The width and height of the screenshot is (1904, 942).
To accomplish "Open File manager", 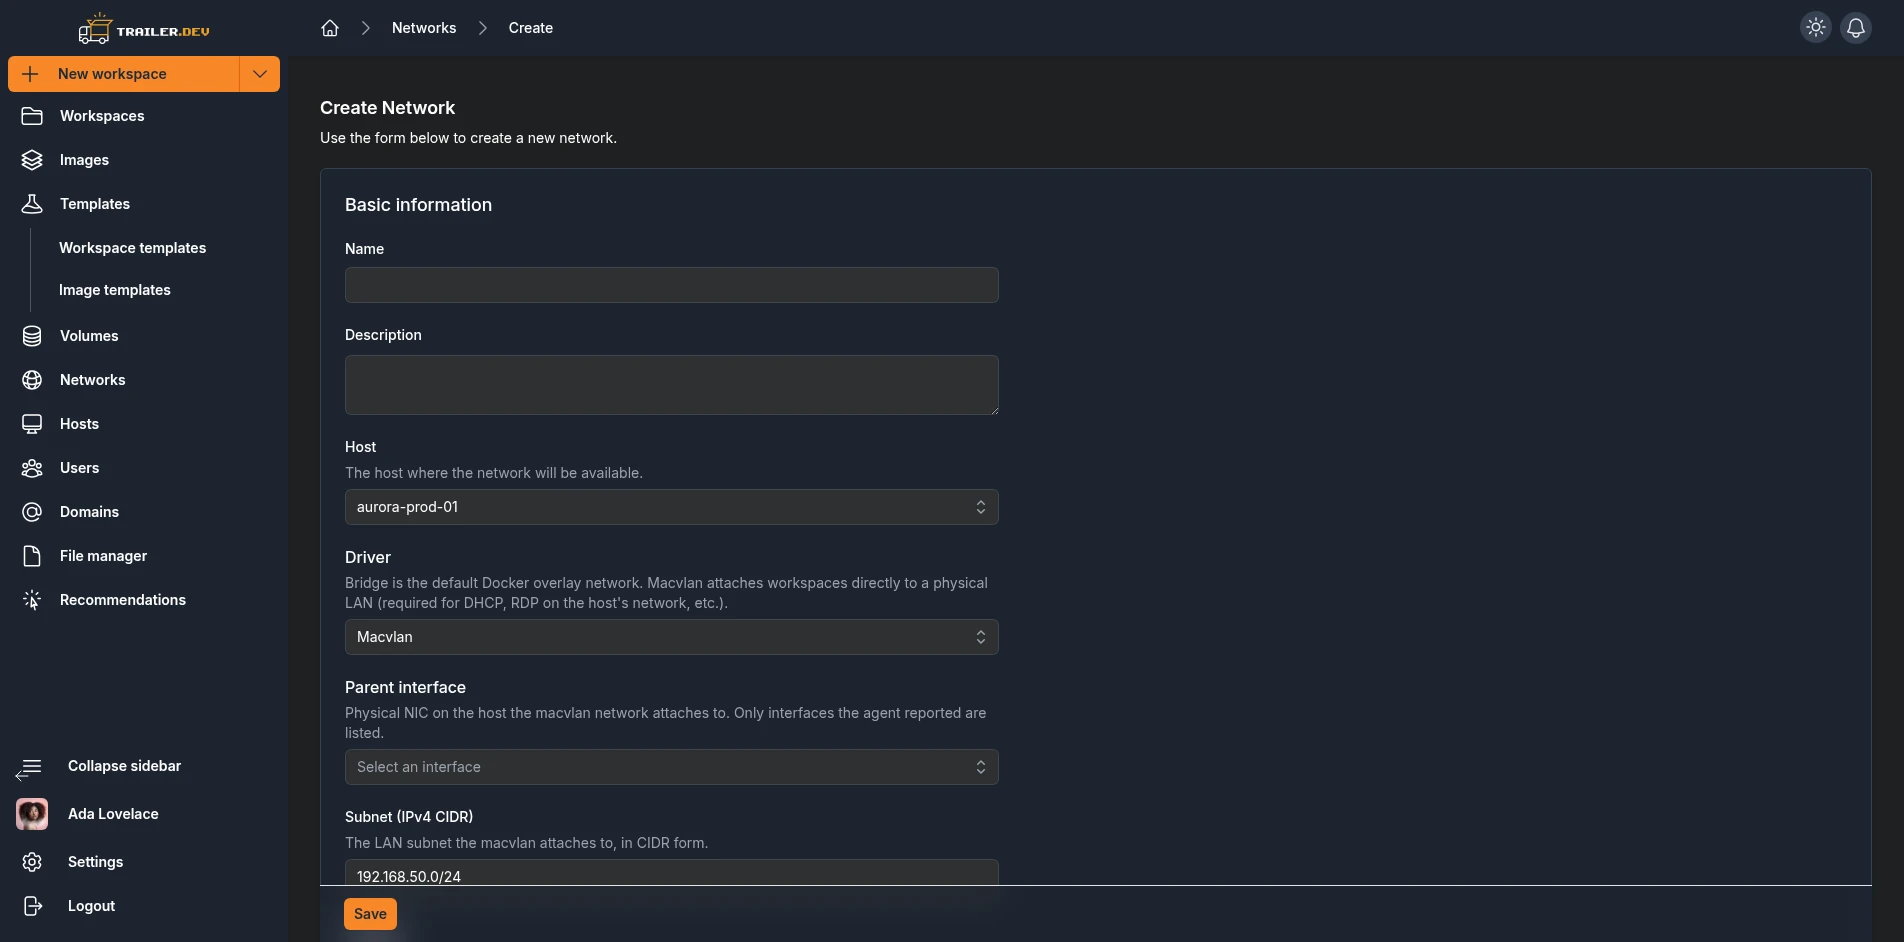I will click(x=103, y=556).
